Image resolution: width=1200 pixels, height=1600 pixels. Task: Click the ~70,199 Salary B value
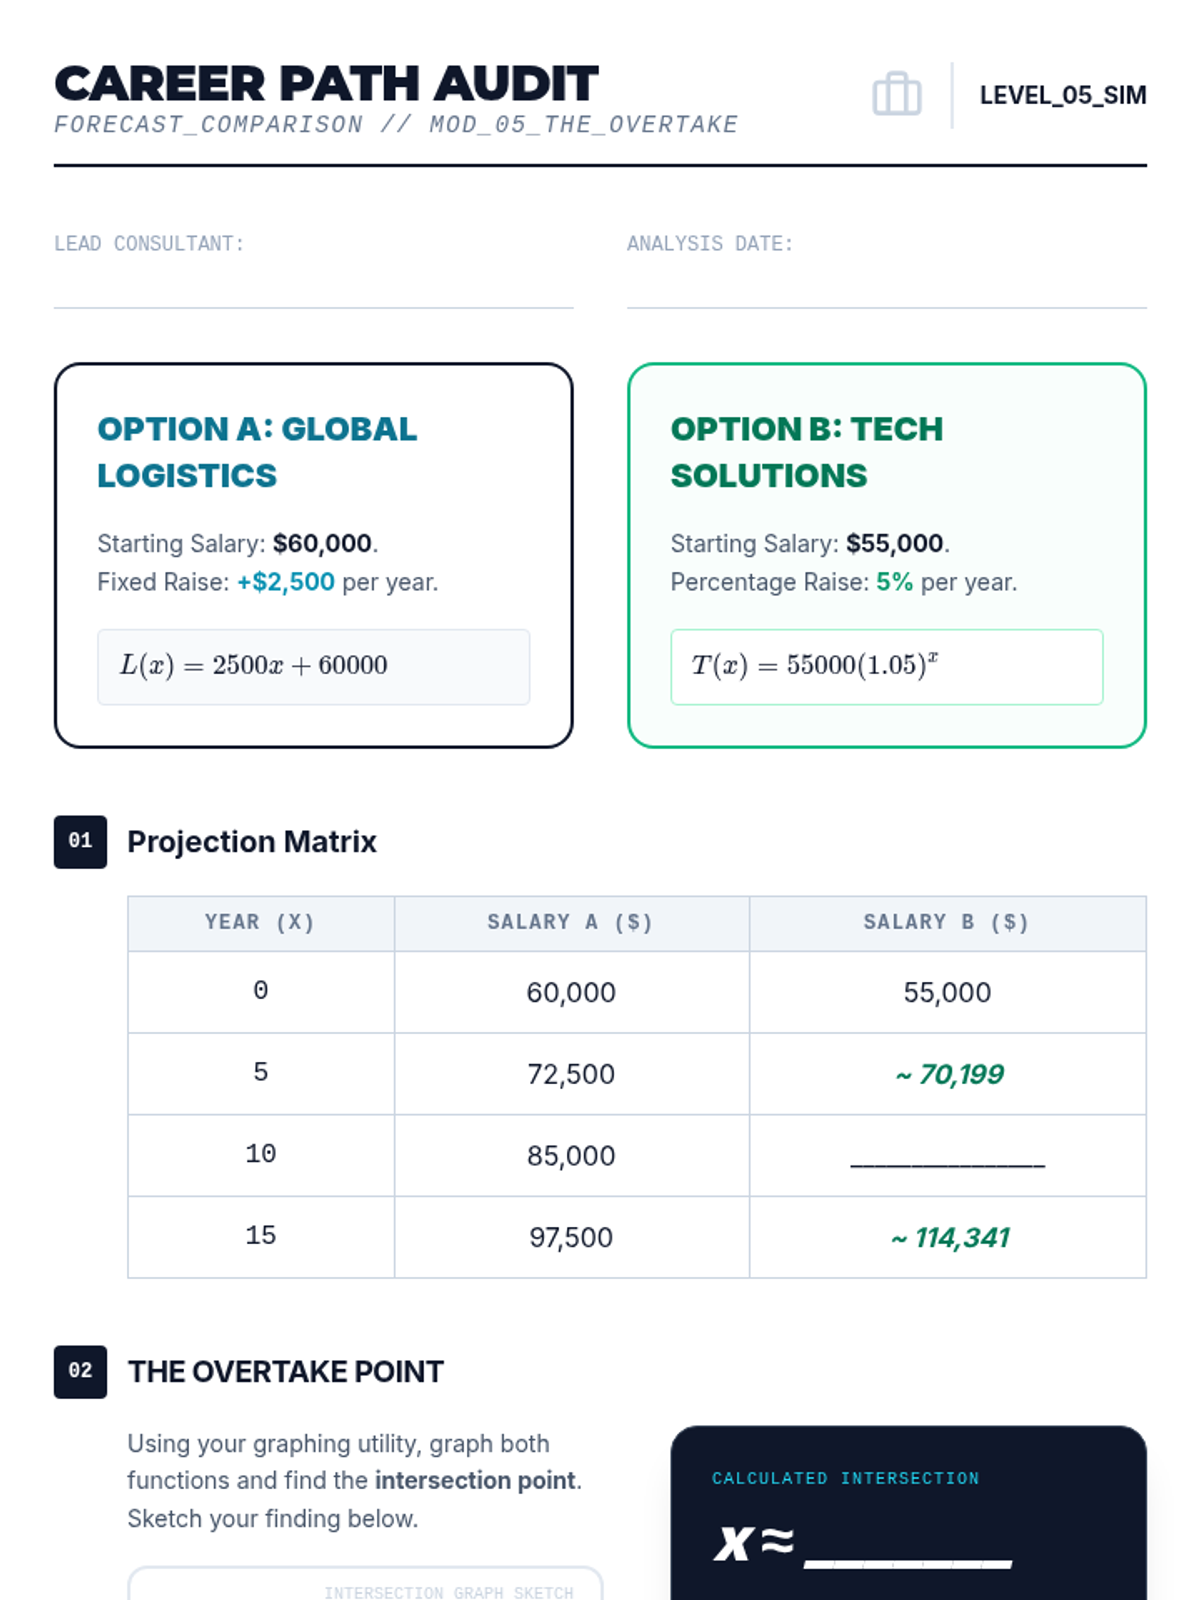point(949,1075)
